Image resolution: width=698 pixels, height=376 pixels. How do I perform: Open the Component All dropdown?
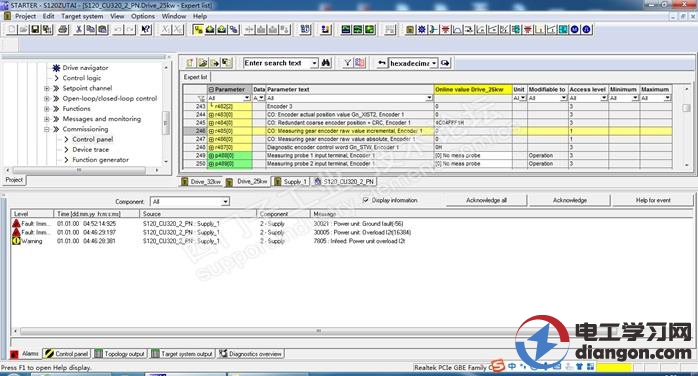225,202
